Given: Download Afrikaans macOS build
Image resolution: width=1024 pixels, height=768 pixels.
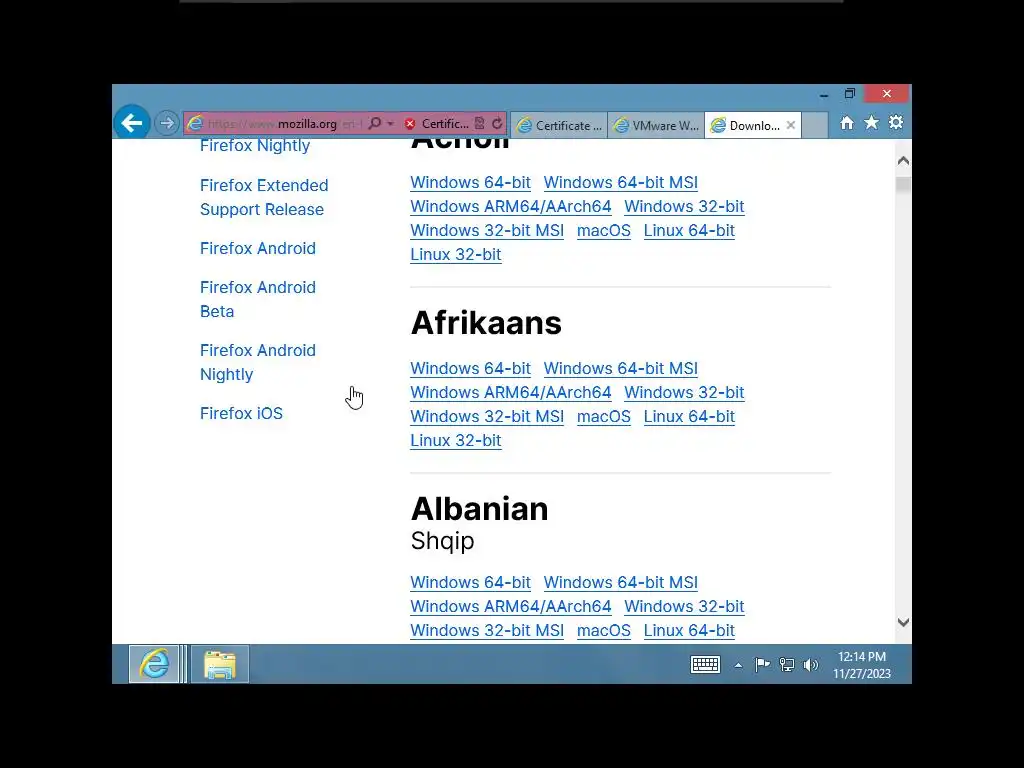Looking at the screenshot, I should pyautogui.click(x=603, y=417).
